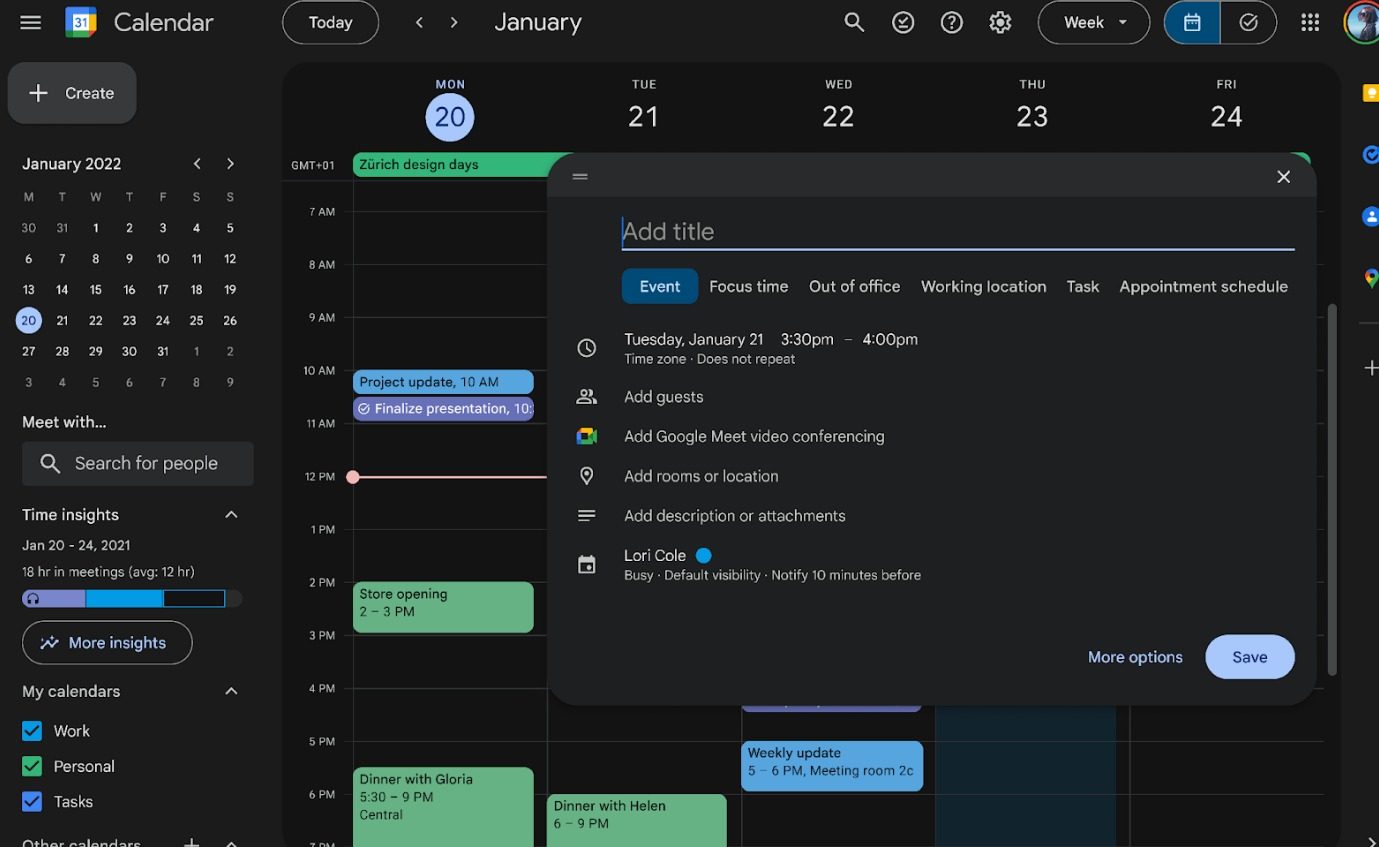Click the Save button
The width and height of the screenshot is (1379, 847).
[x=1249, y=657]
